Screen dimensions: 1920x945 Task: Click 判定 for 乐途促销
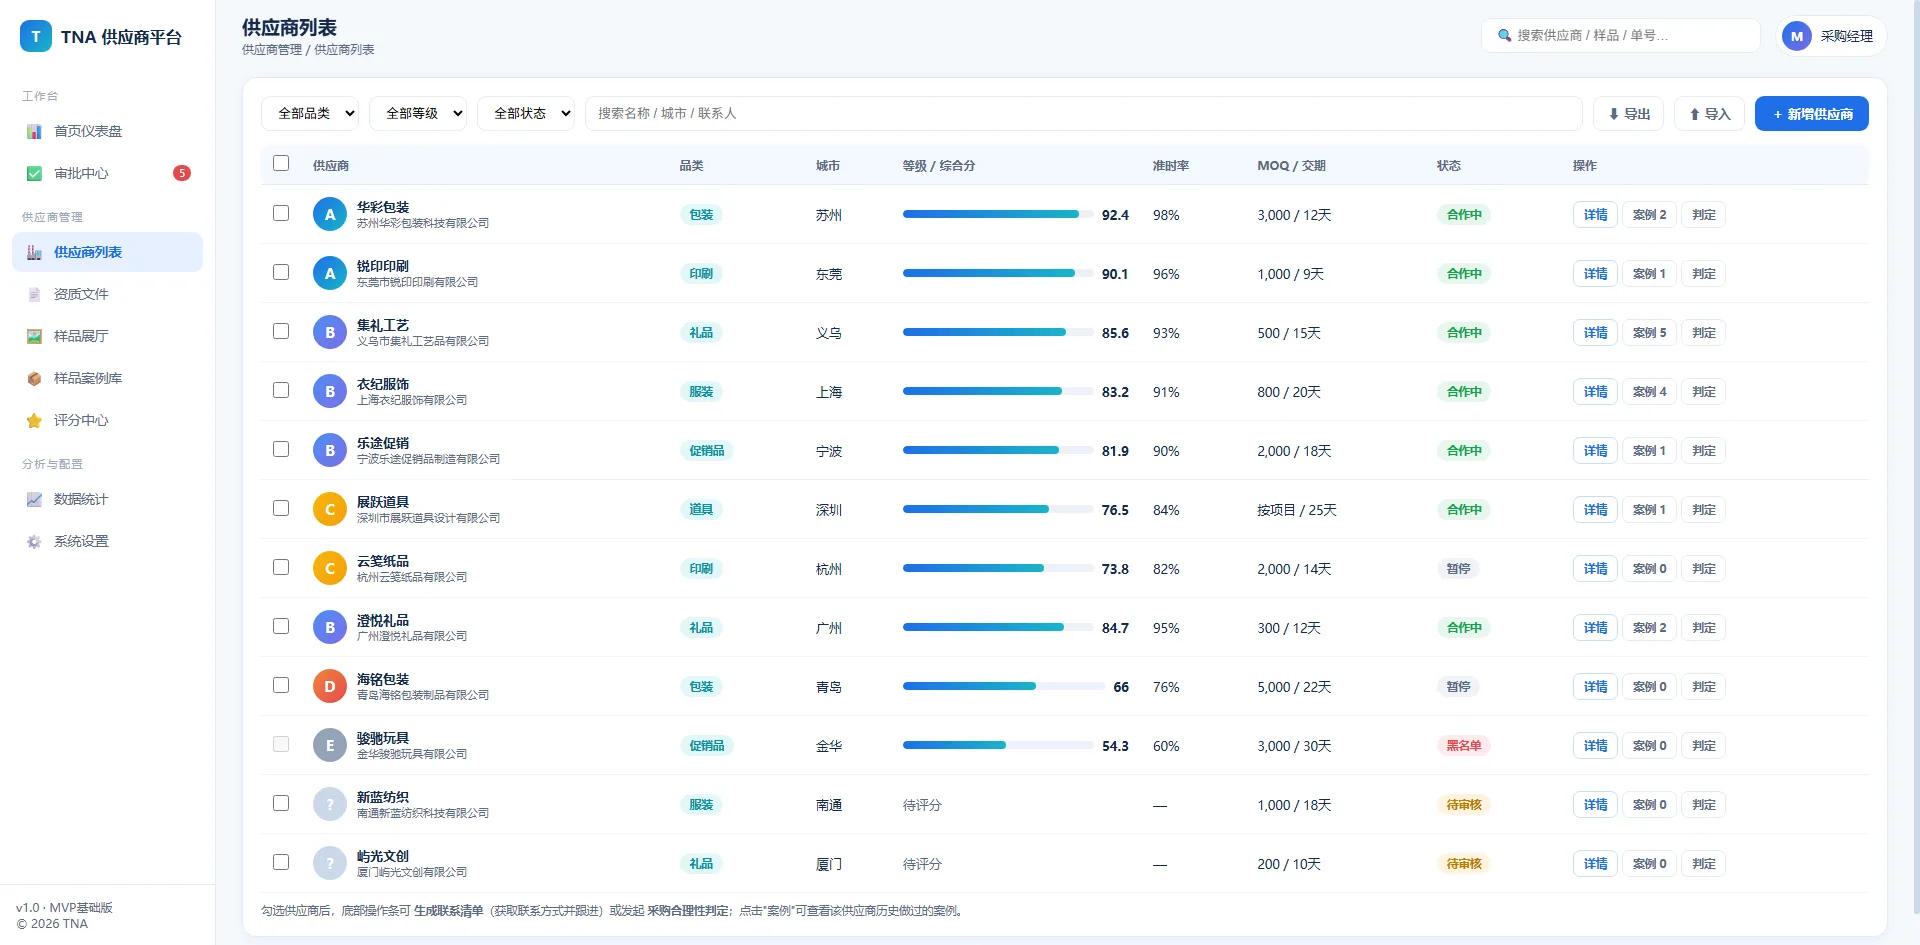click(1703, 450)
